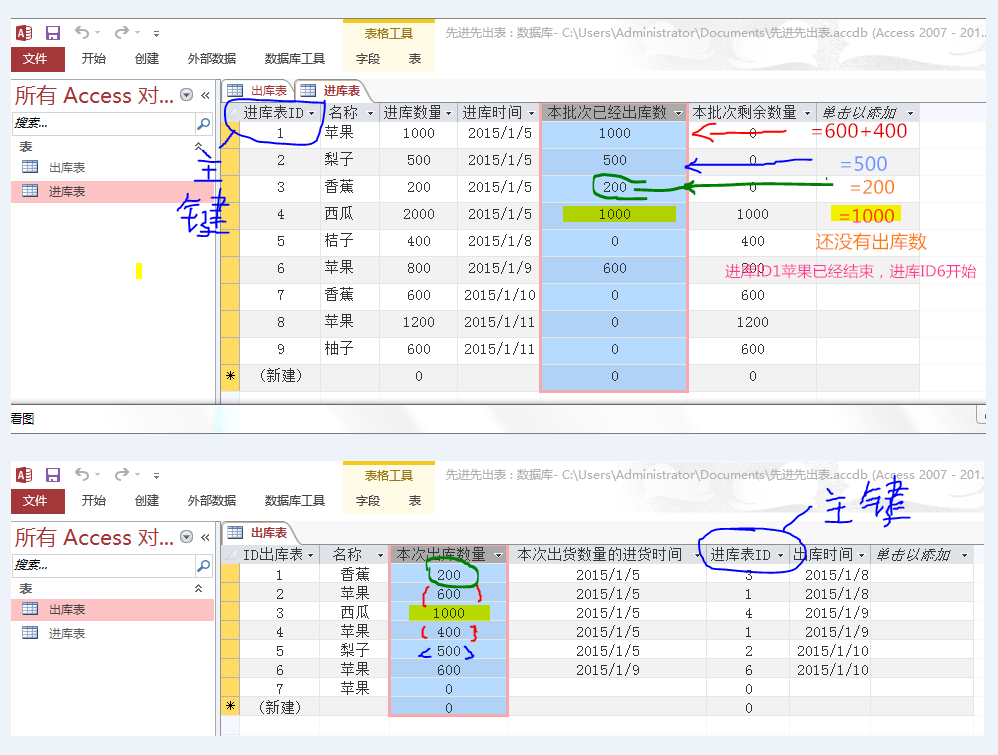Image resolution: width=998 pixels, height=755 pixels.
Task: Switch to the 出库表 tab in the upper window
Action: (x=259, y=90)
